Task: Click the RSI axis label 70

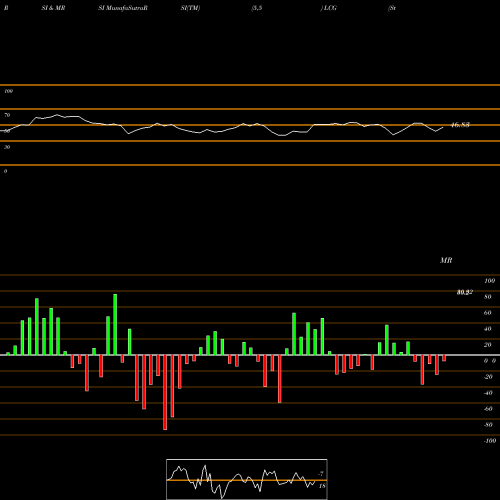Action: [7, 115]
